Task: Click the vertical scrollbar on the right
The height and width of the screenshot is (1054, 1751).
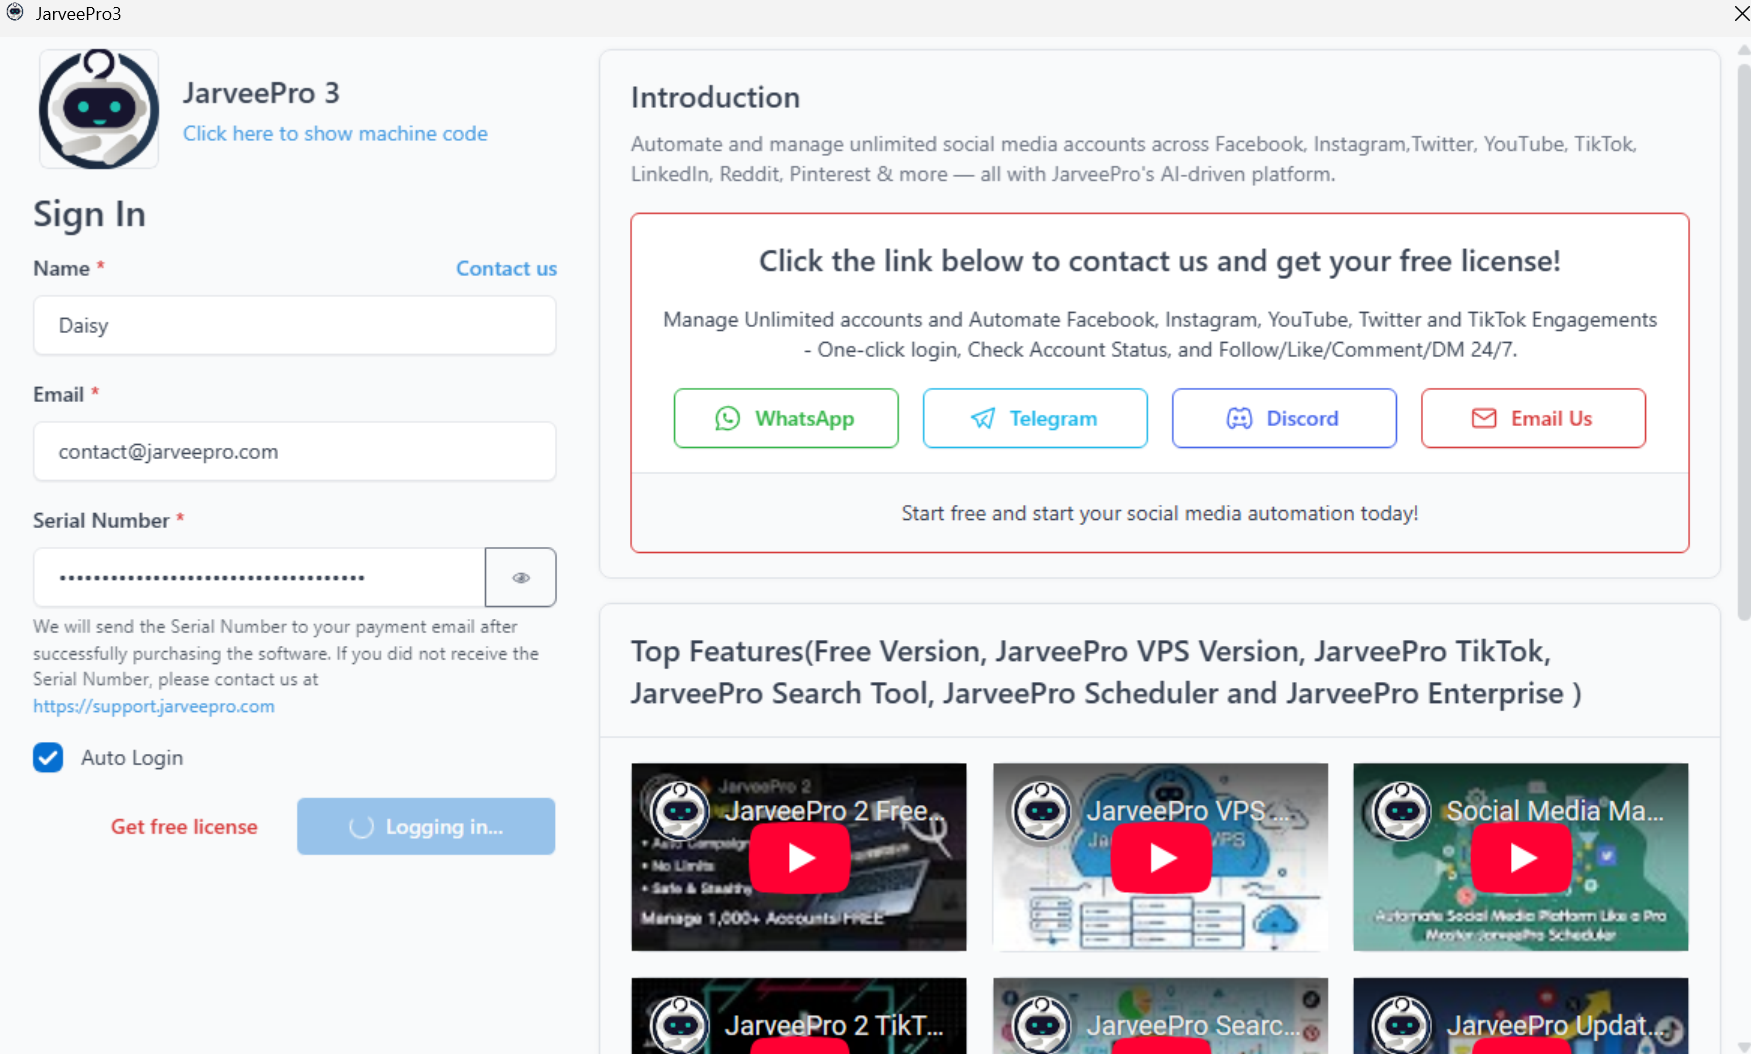Action: (x=1743, y=340)
